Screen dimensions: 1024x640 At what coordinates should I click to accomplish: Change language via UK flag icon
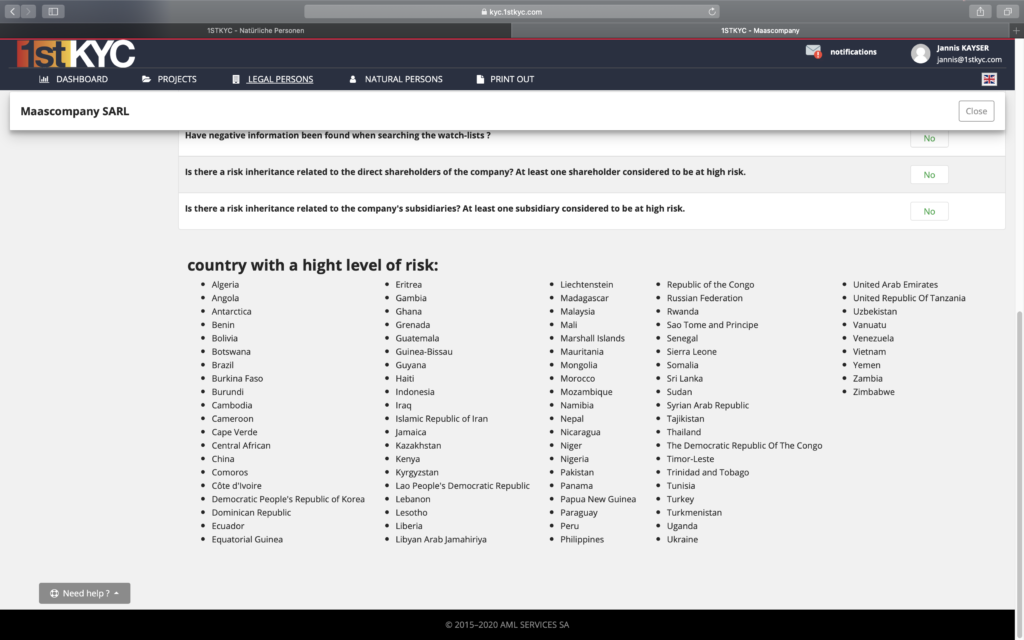989,79
